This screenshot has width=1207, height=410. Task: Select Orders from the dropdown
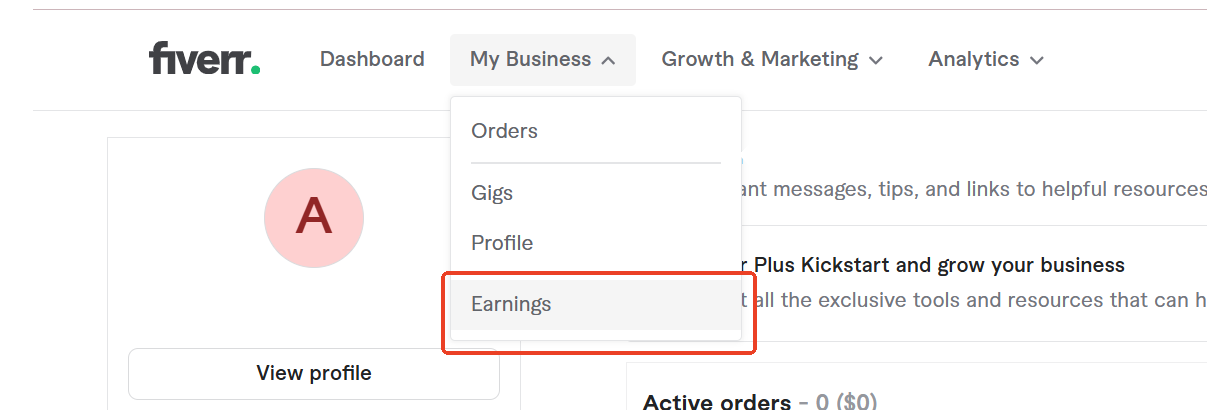click(504, 131)
